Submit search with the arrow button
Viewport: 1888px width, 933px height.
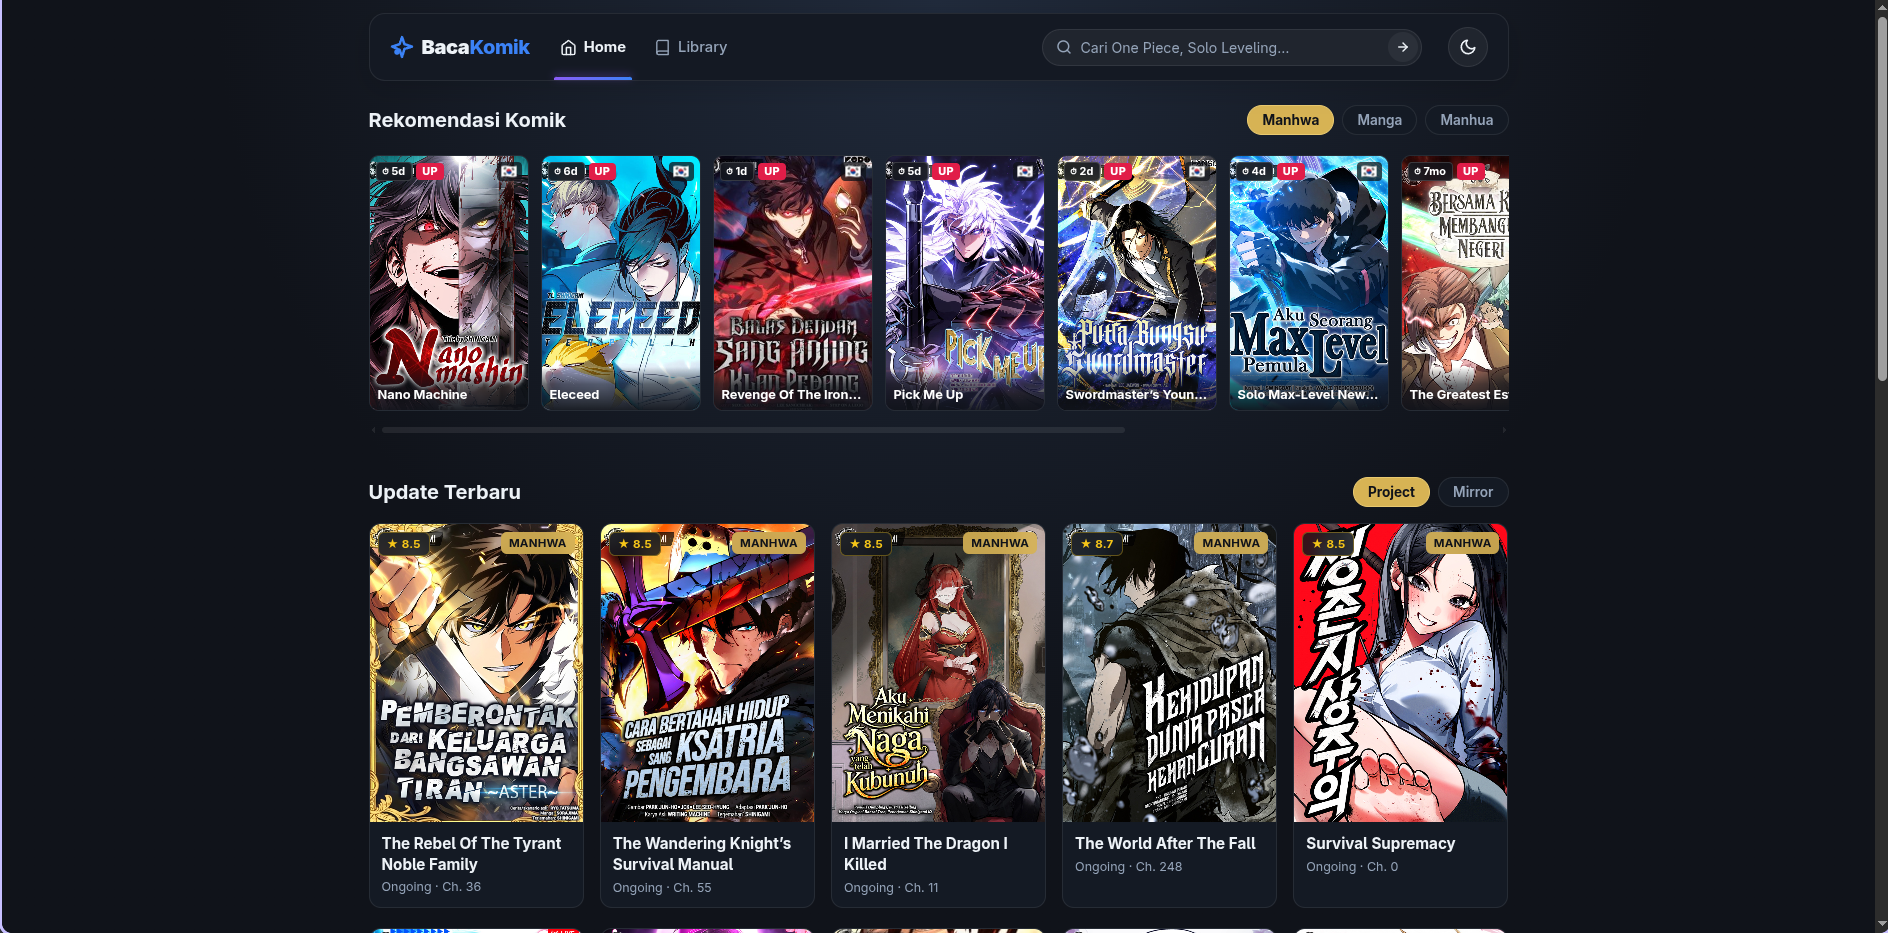(1403, 47)
